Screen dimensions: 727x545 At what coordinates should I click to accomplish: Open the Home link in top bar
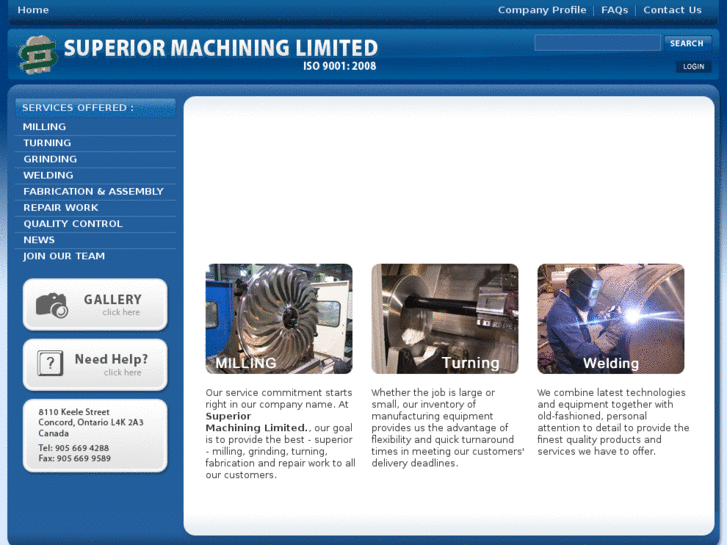click(33, 10)
